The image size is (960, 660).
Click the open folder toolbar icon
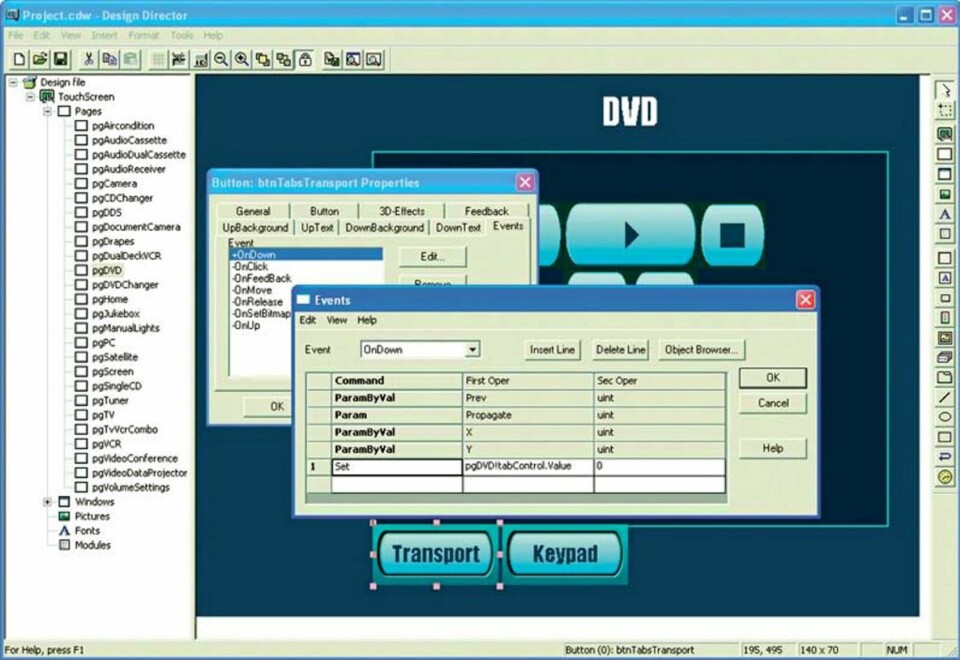pos(40,59)
